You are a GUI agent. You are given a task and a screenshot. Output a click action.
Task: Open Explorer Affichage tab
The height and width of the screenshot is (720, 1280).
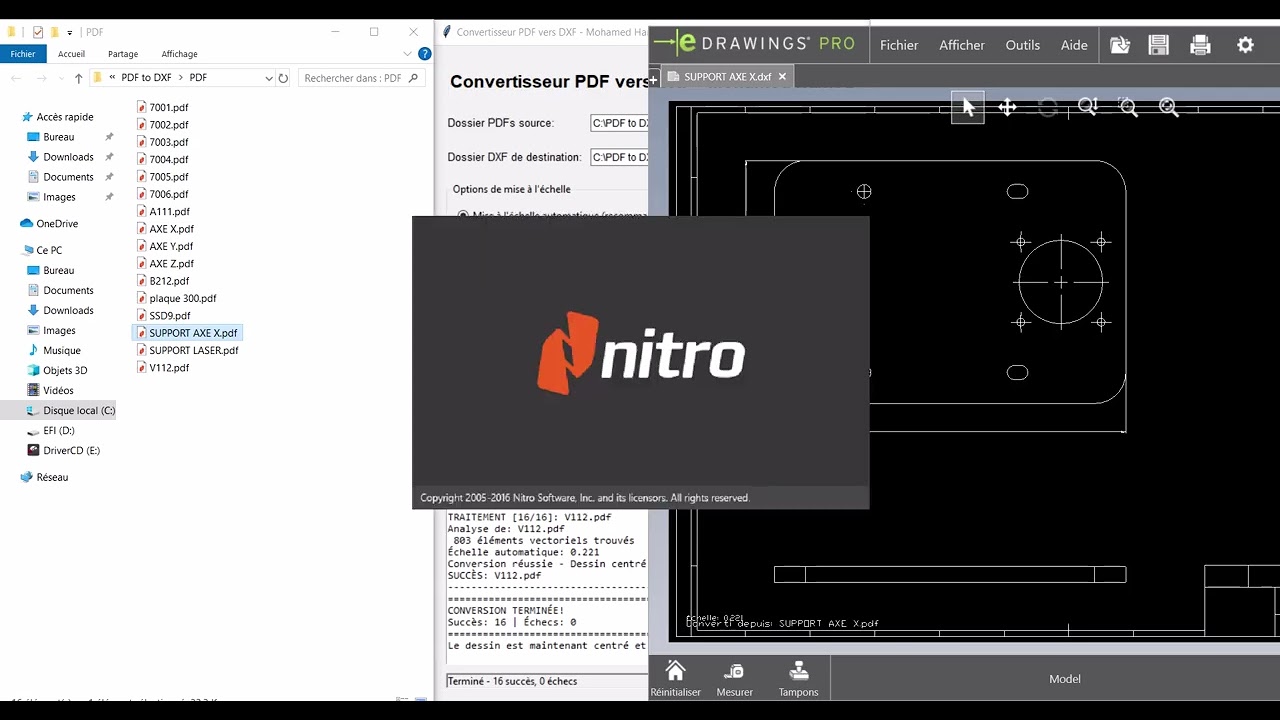179,54
